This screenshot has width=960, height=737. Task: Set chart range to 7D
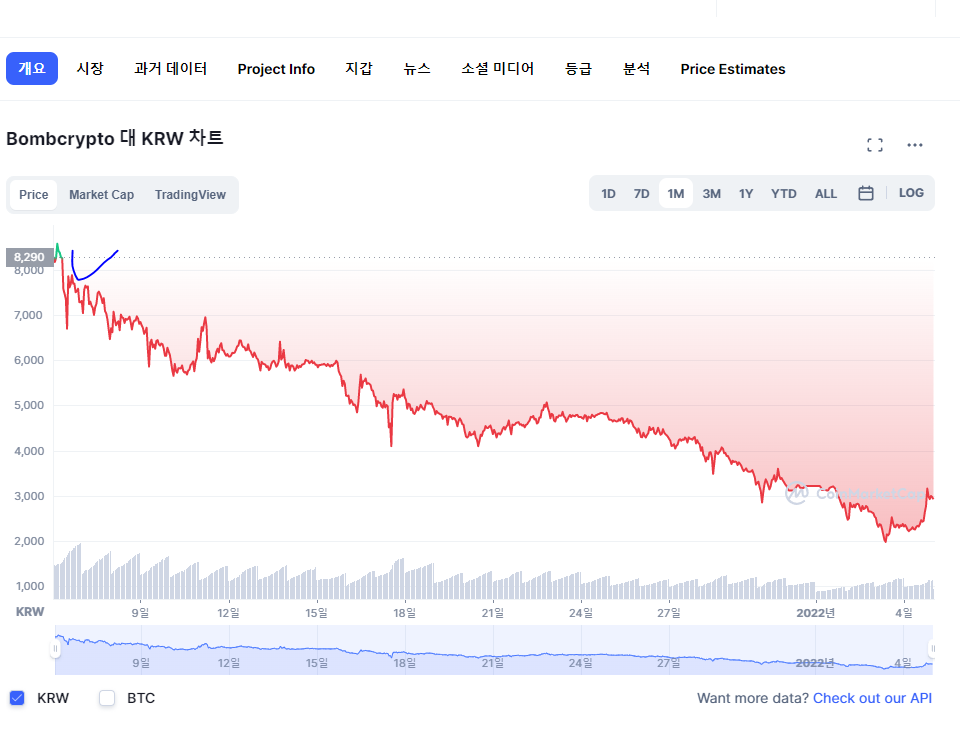(642, 193)
